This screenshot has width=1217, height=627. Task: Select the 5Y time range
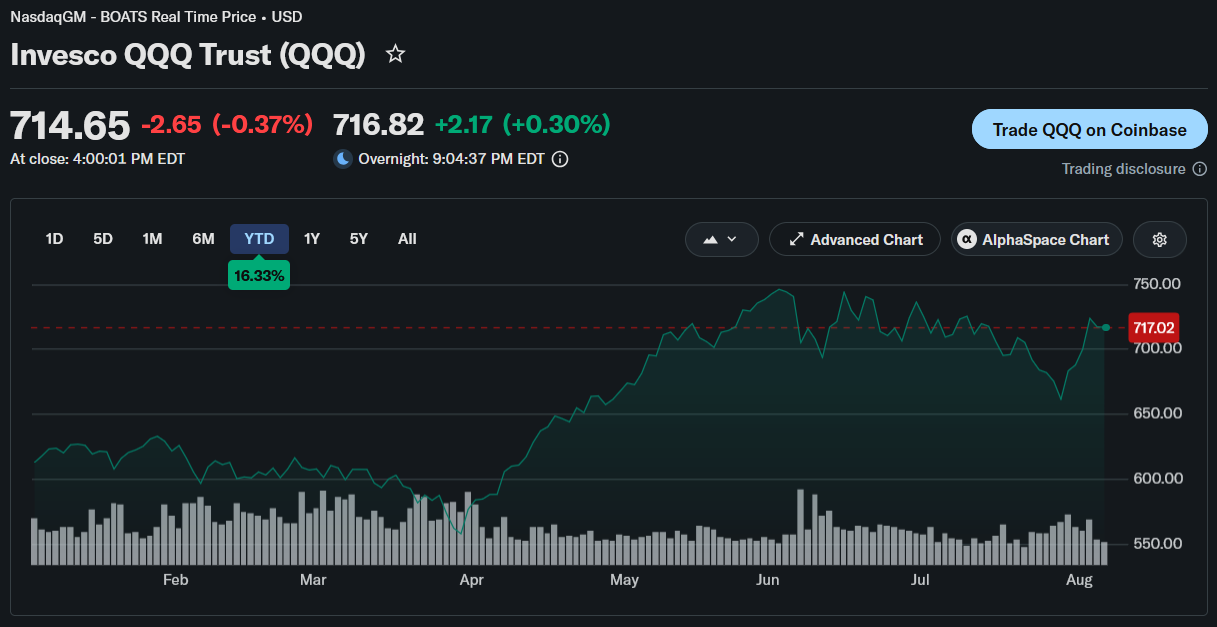[x=359, y=239]
